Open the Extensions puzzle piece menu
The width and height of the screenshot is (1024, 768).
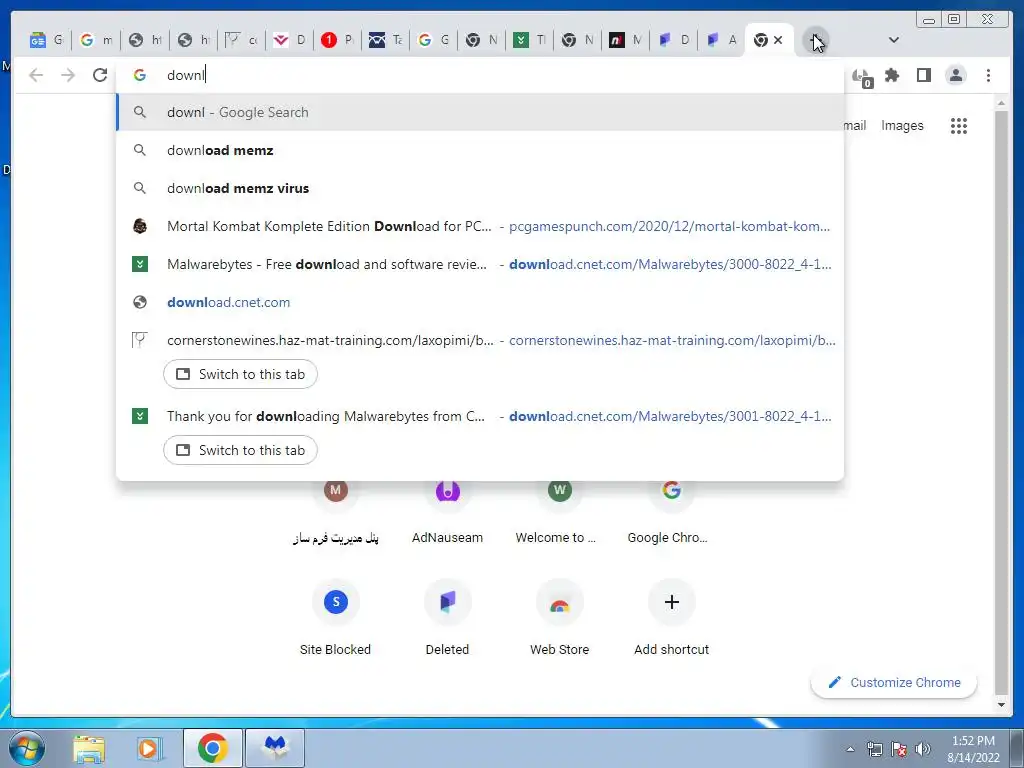tap(892, 75)
